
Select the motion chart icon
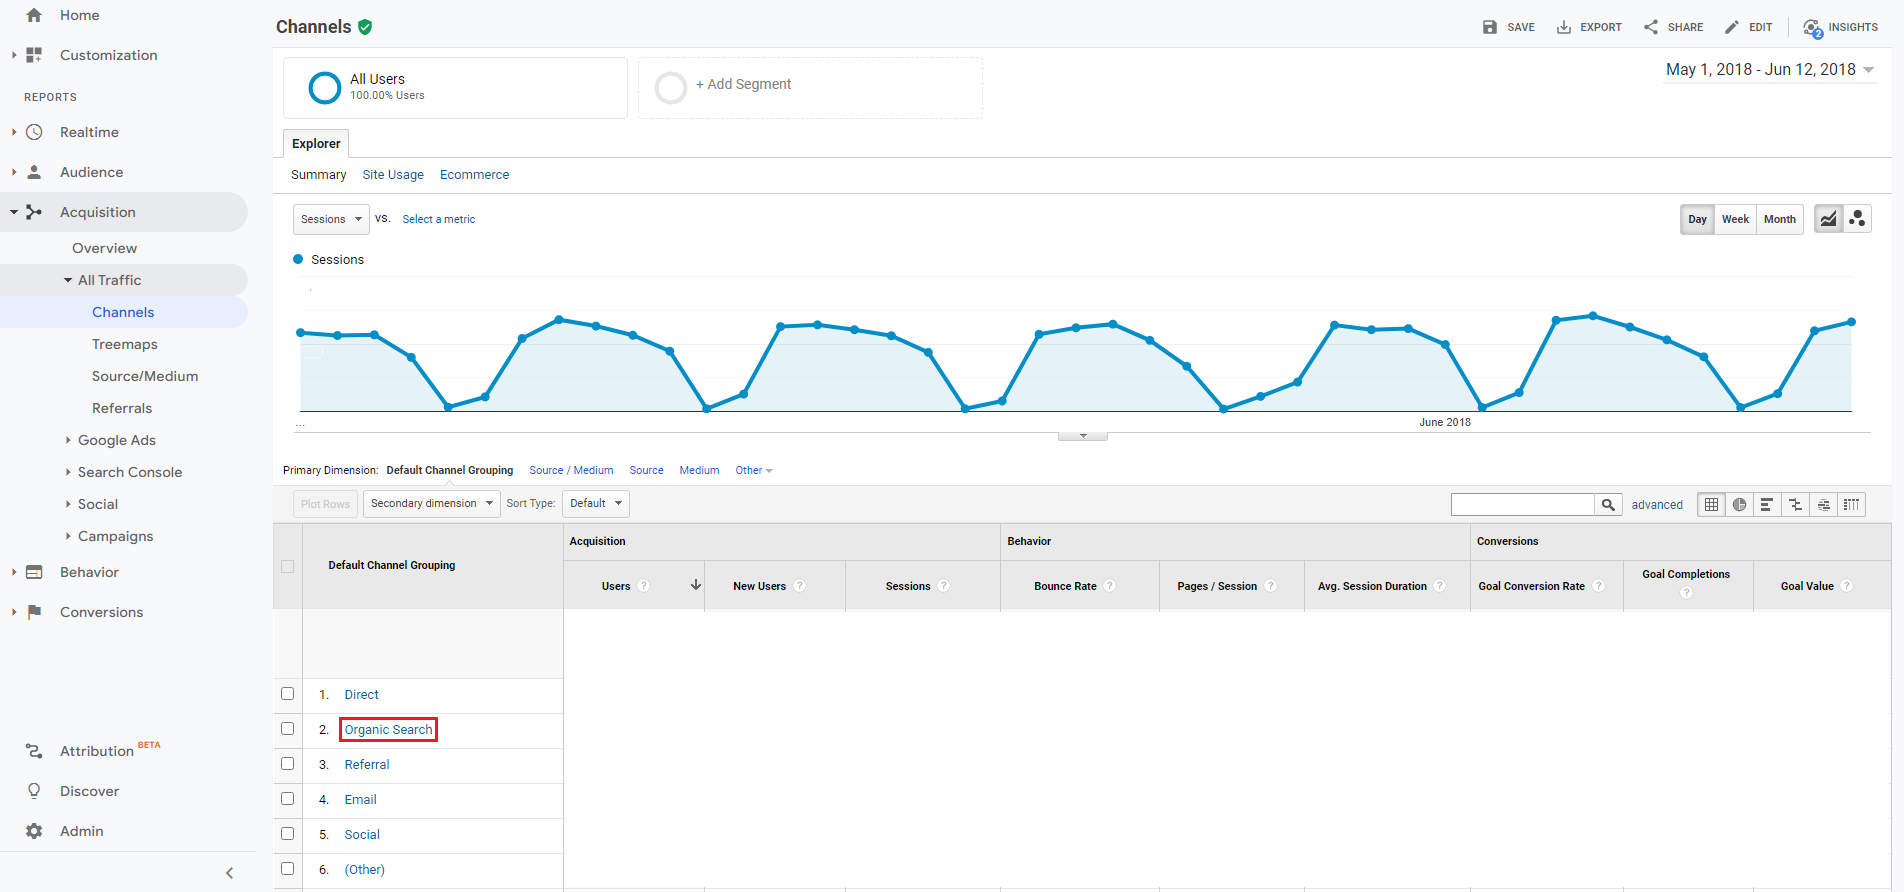click(1857, 219)
